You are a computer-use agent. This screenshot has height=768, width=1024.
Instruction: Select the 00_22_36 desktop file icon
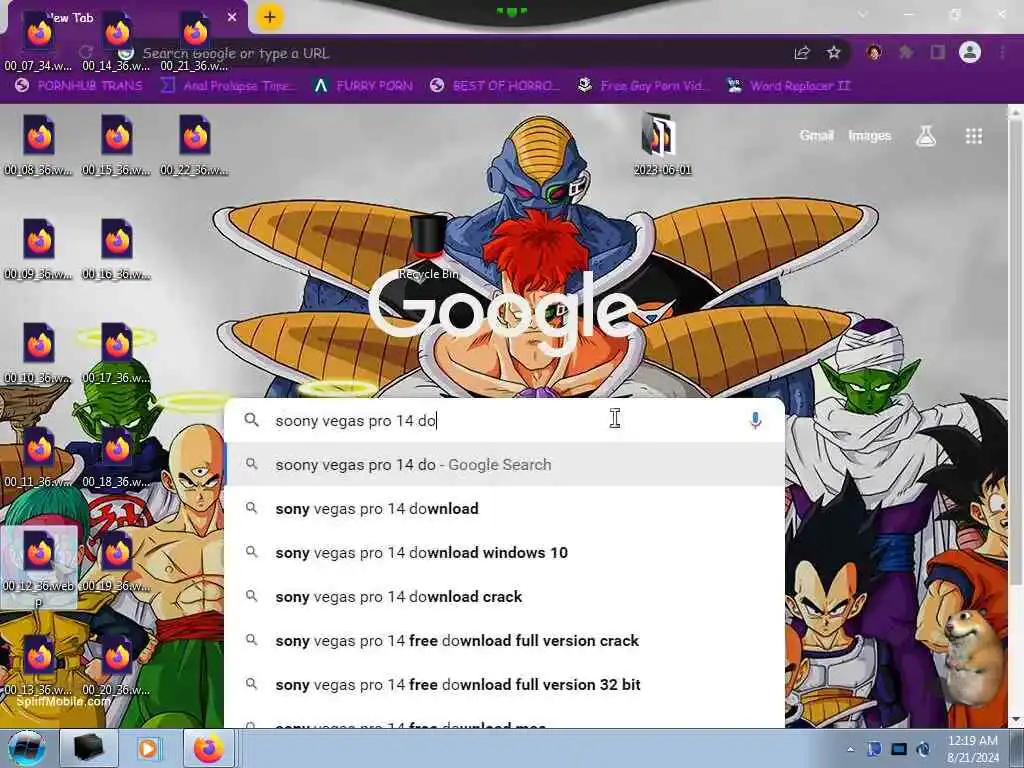click(195, 145)
